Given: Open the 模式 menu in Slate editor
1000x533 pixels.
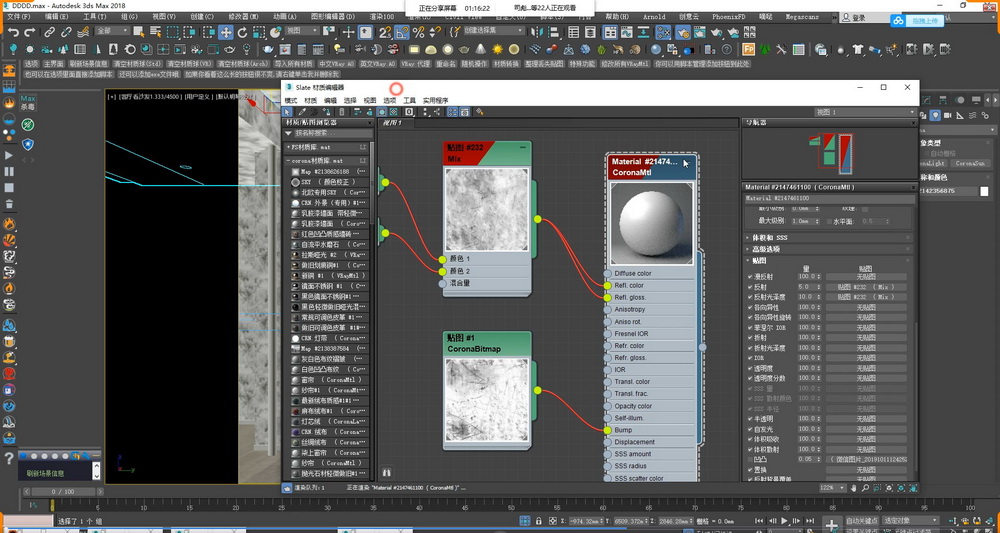Looking at the screenshot, I should point(291,100).
